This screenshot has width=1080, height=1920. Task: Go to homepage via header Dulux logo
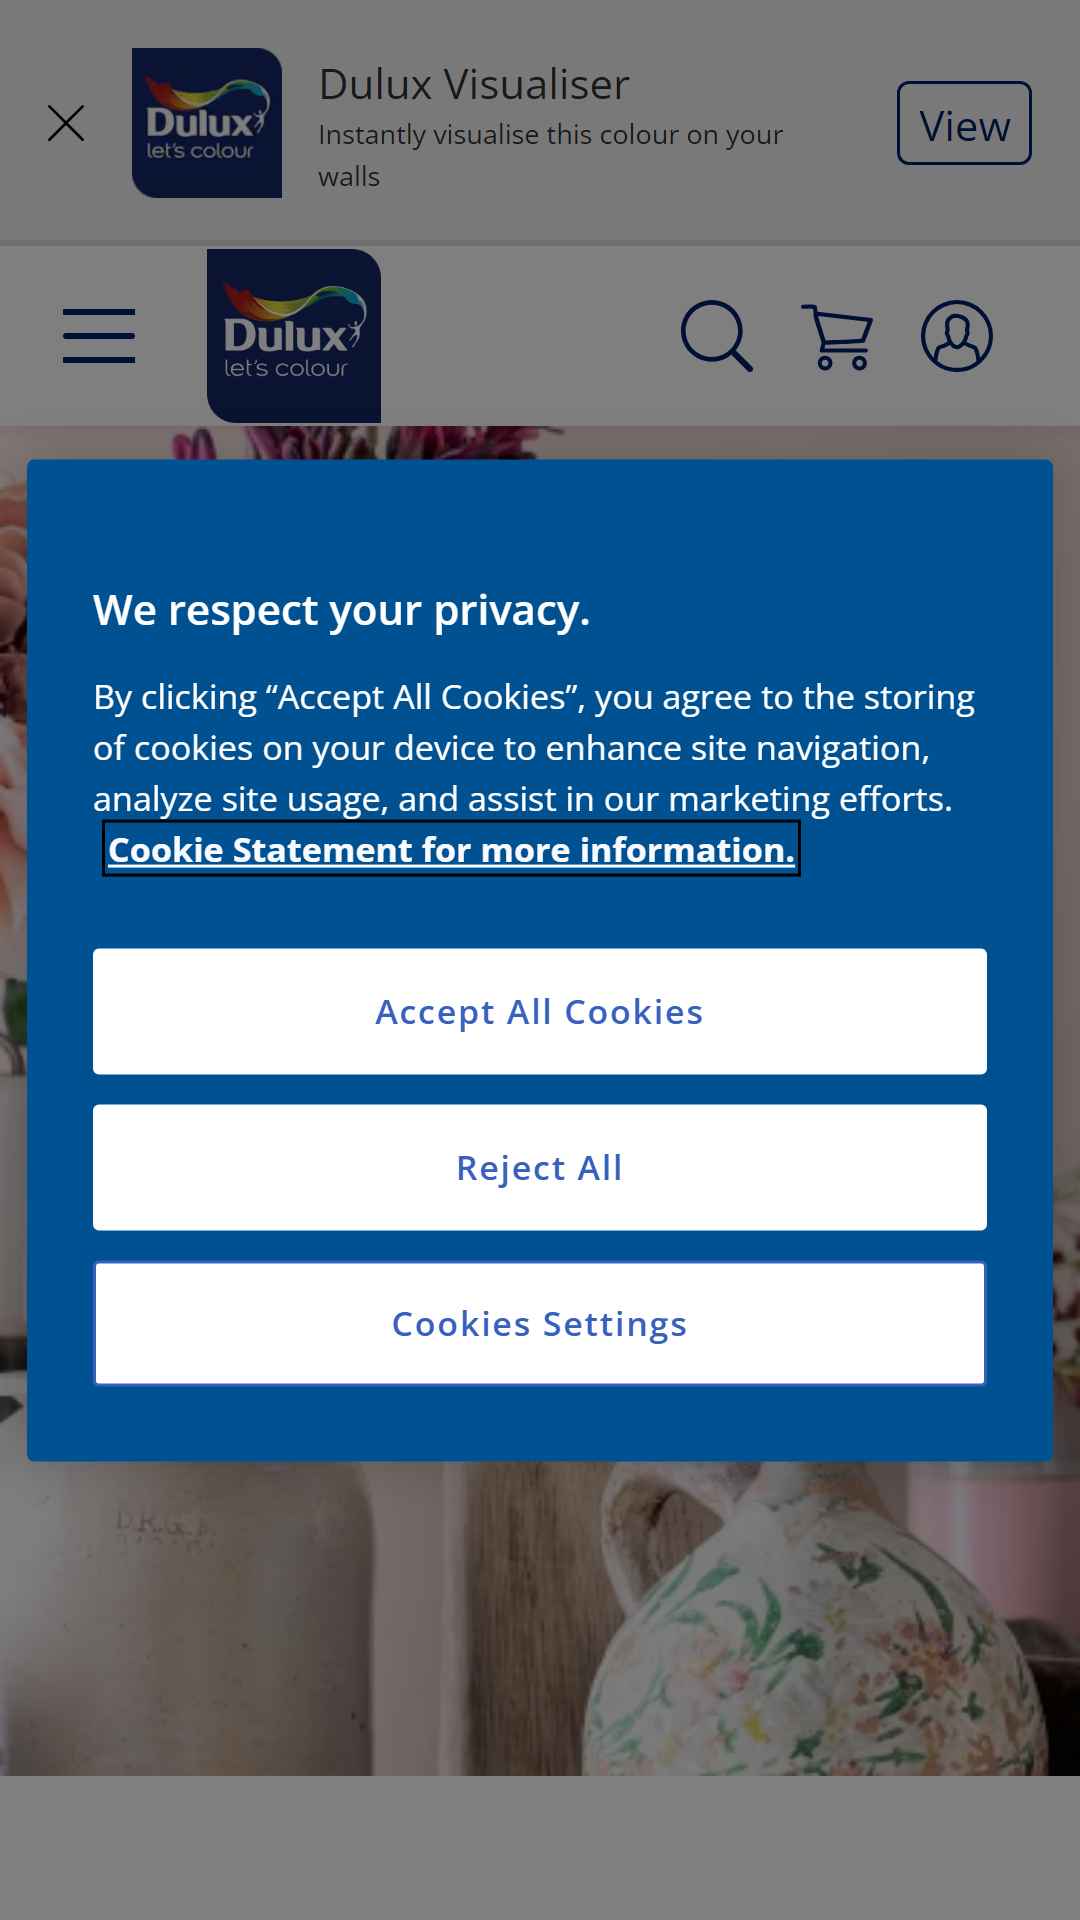pos(294,336)
